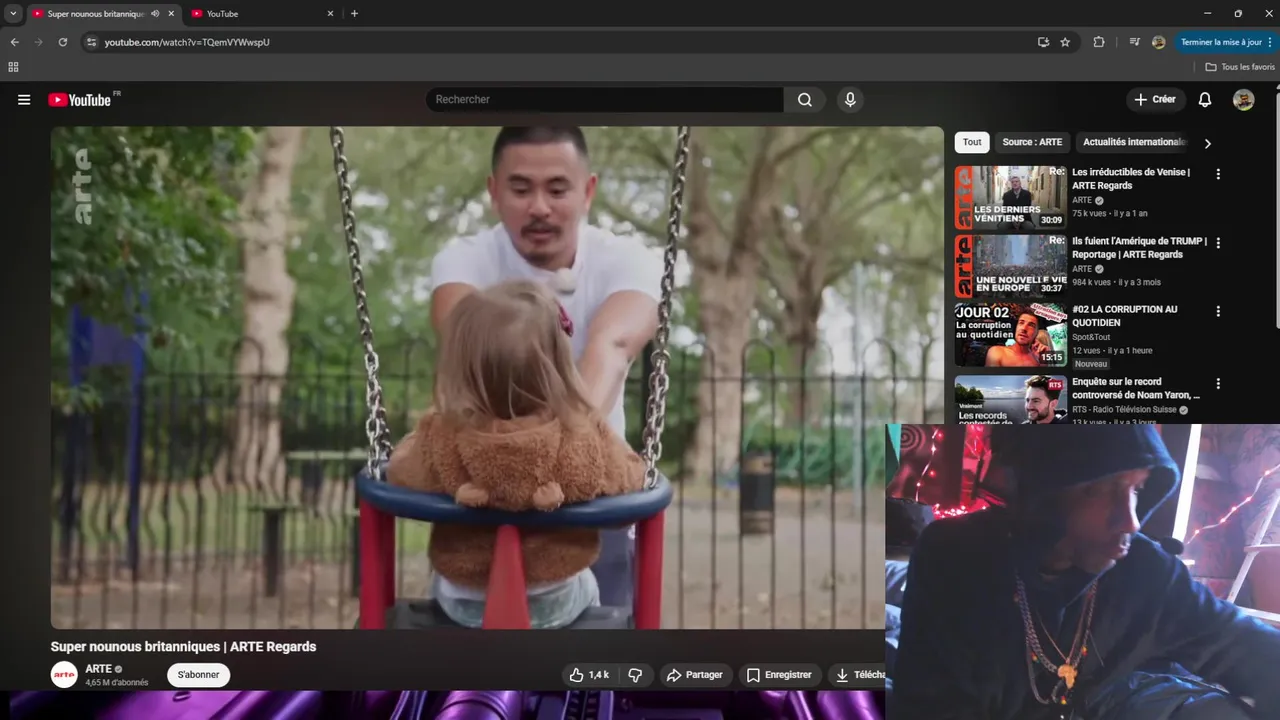This screenshot has width=1280, height=720.
Task: Click the browser forward arrow
Action: pyautogui.click(x=38, y=42)
